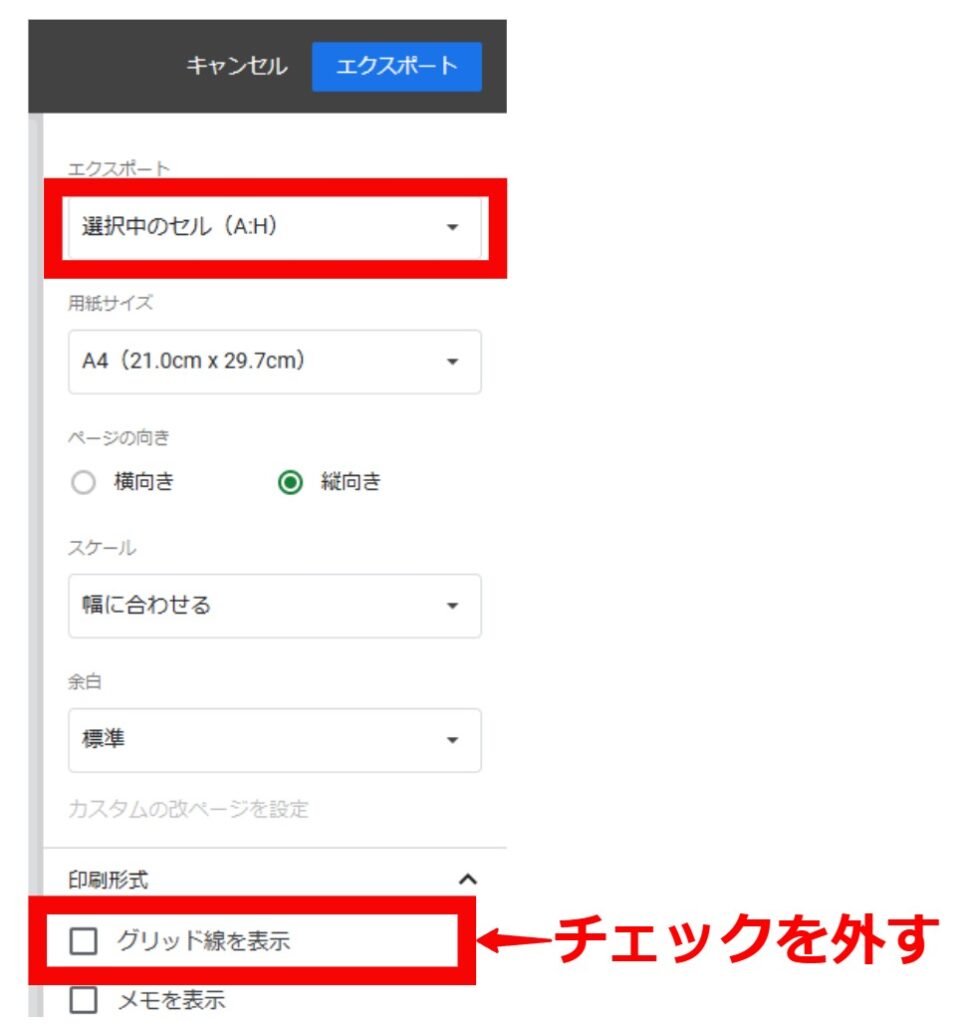Click the グリッド線を表示 label text
968x1024 pixels.
pos(203,941)
